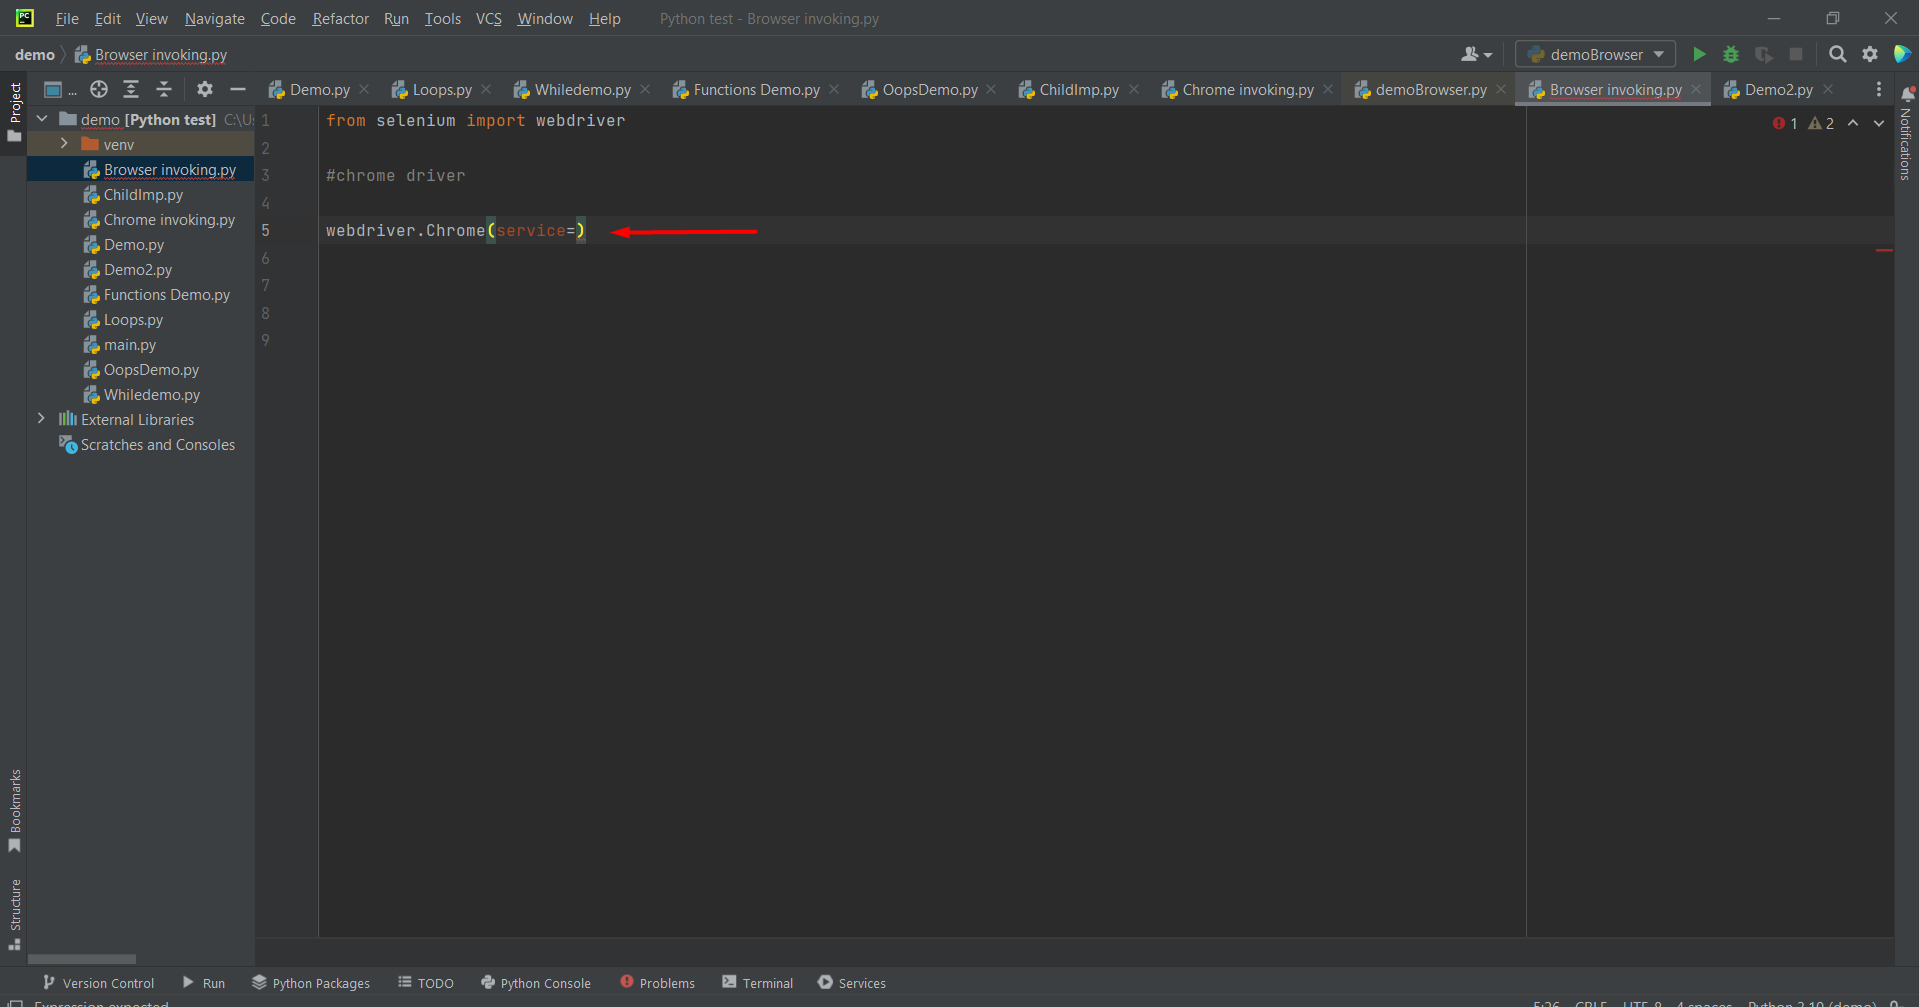Image resolution: width=1919 pixels, height=1007 pixels.
Task: Close the Chrome invoking.py tab
Action: [1328, 89]
